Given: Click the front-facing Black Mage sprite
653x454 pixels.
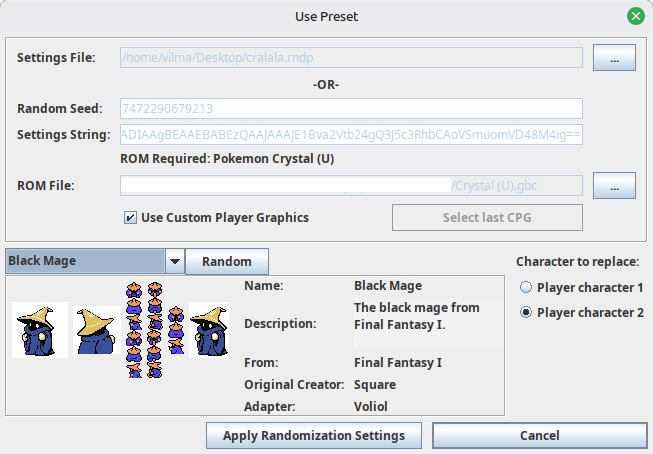Looking at the screenshot, I should click(x=40, y=330).
